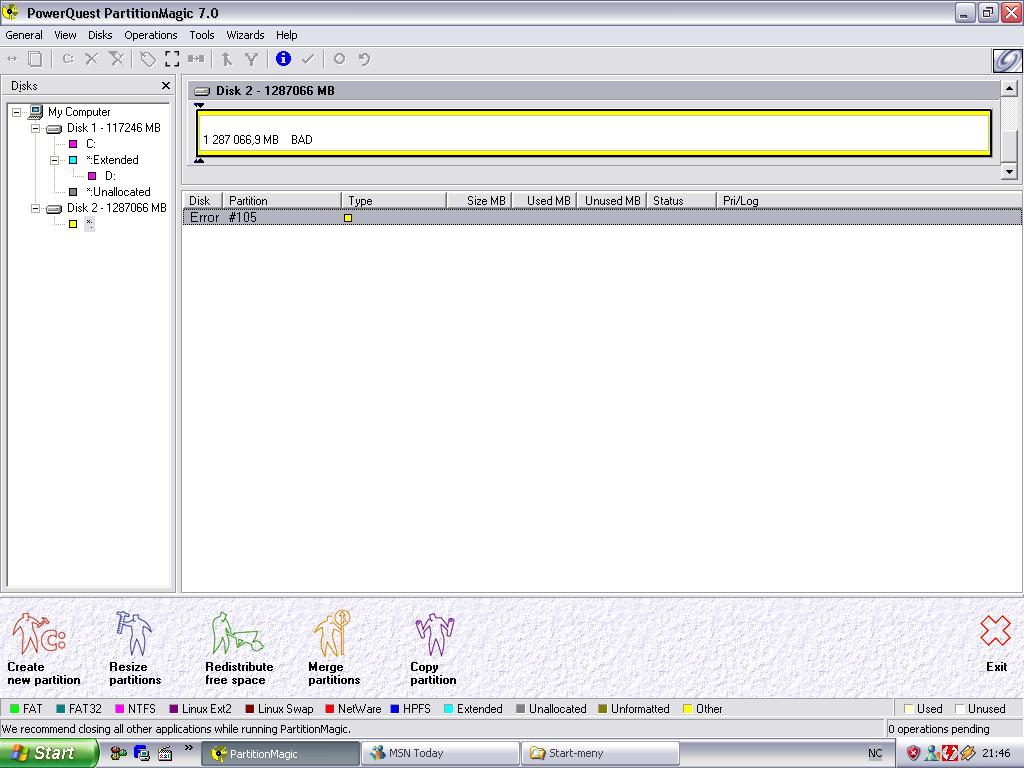This screenshot has height=768, width=1024.
Task: Click the NTFS magenta legend swatch
Action: tap(120, 709)
